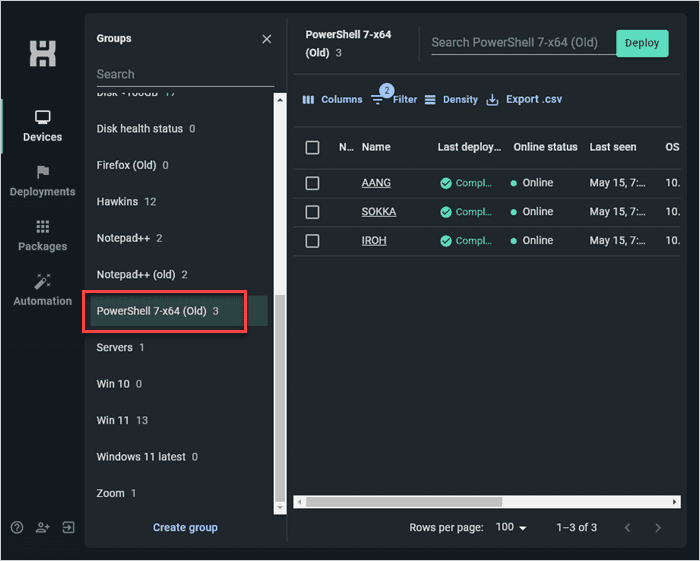Click the table horizontal scroll right arrow
Image resolution: width=700 pixels, height=561 pixels.
point(675,502)
